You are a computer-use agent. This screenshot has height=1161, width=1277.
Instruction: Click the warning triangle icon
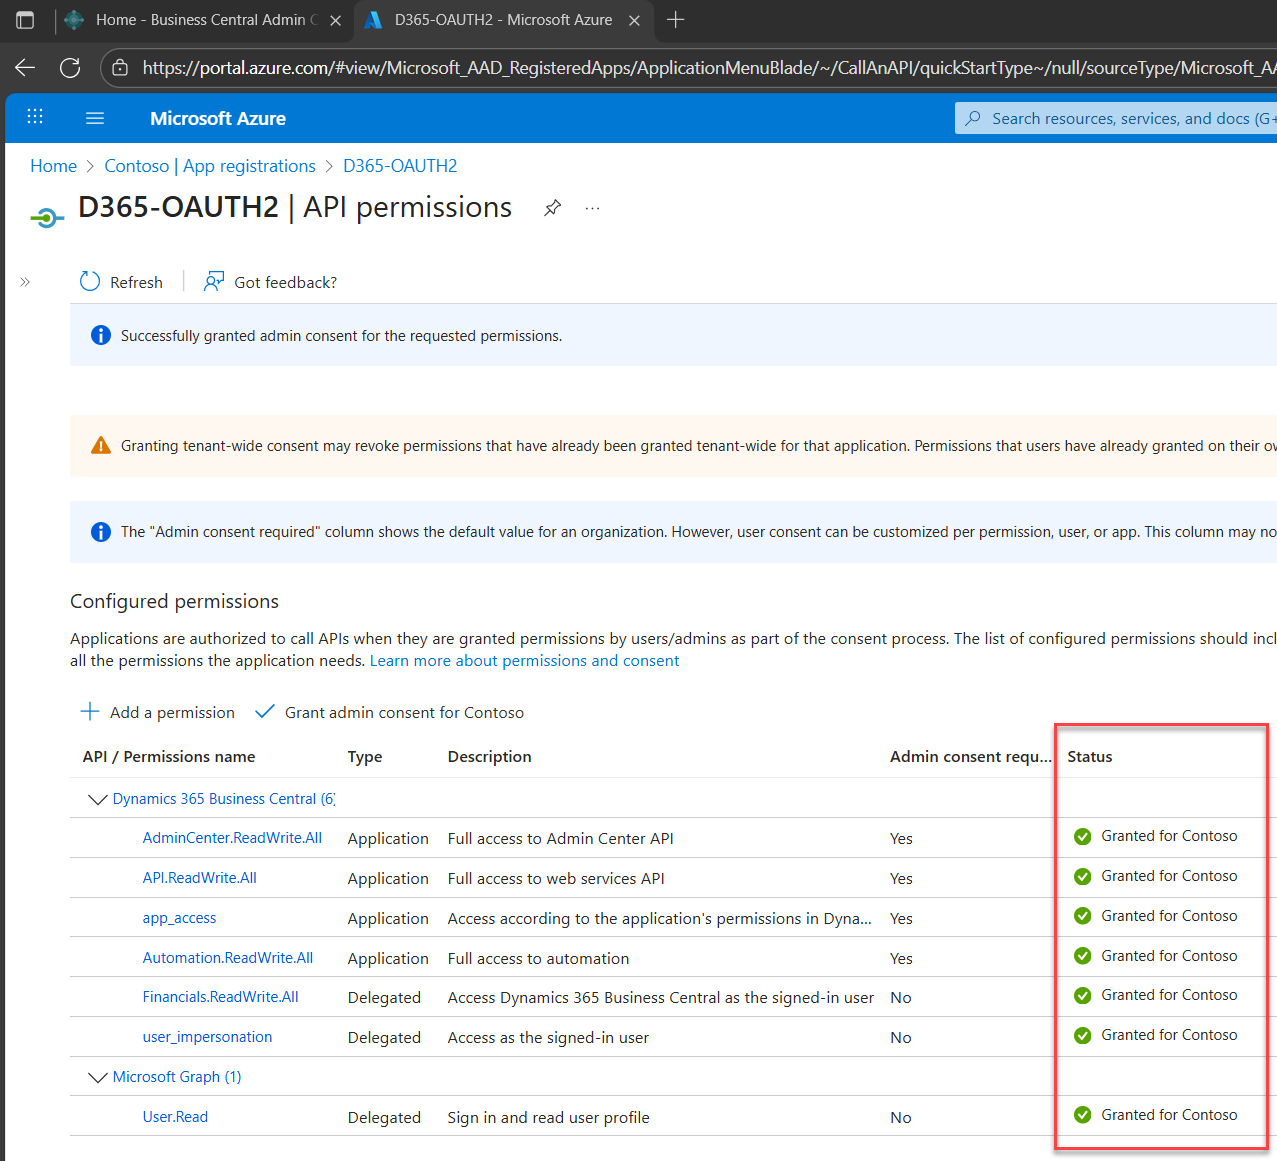click(x=101, y=446)
